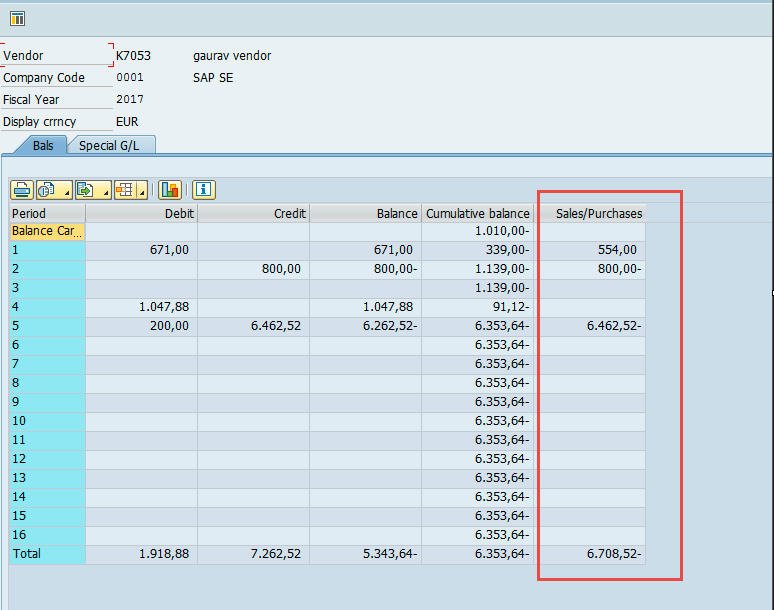Click the vendor name gaurav vendor
This screenshot has height=610, width=774.
click(x=232, y=55)
